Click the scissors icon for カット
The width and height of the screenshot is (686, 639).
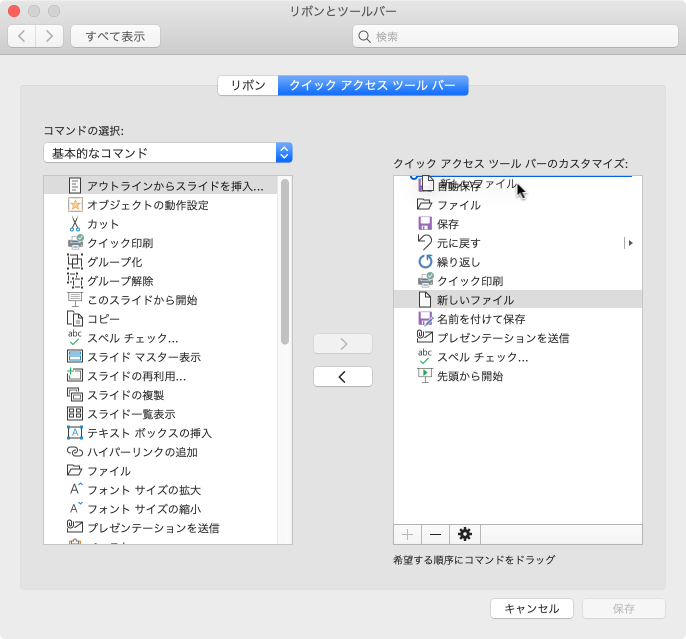75,224
